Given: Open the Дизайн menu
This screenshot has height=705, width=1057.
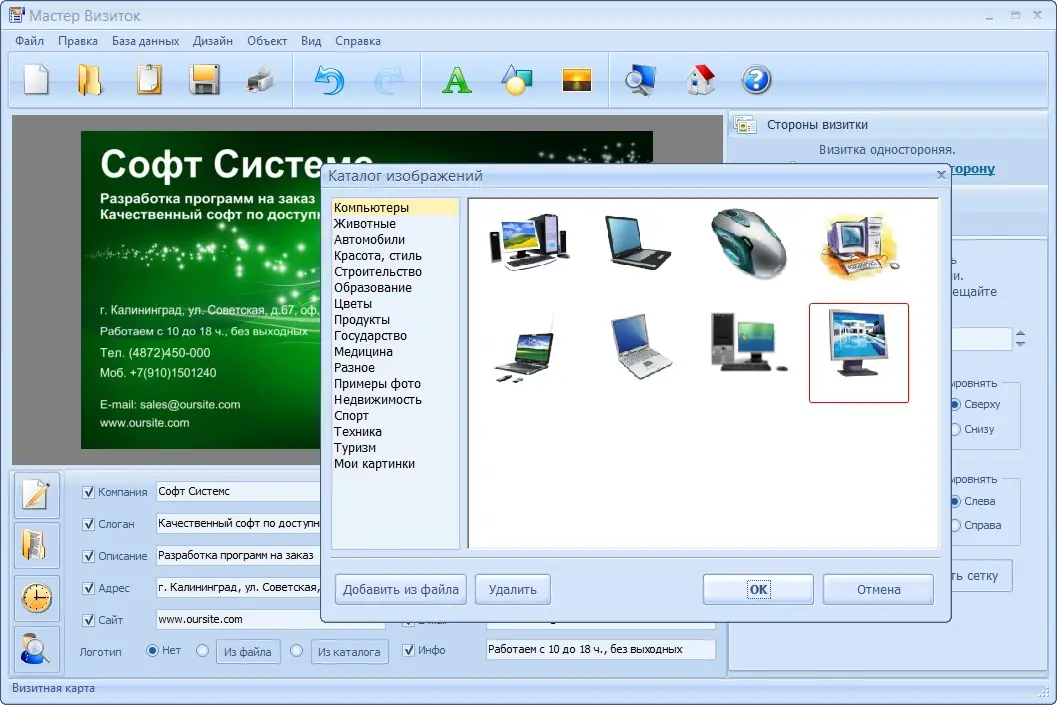Looking at the screenshot, I should click(x=212, y=41).
